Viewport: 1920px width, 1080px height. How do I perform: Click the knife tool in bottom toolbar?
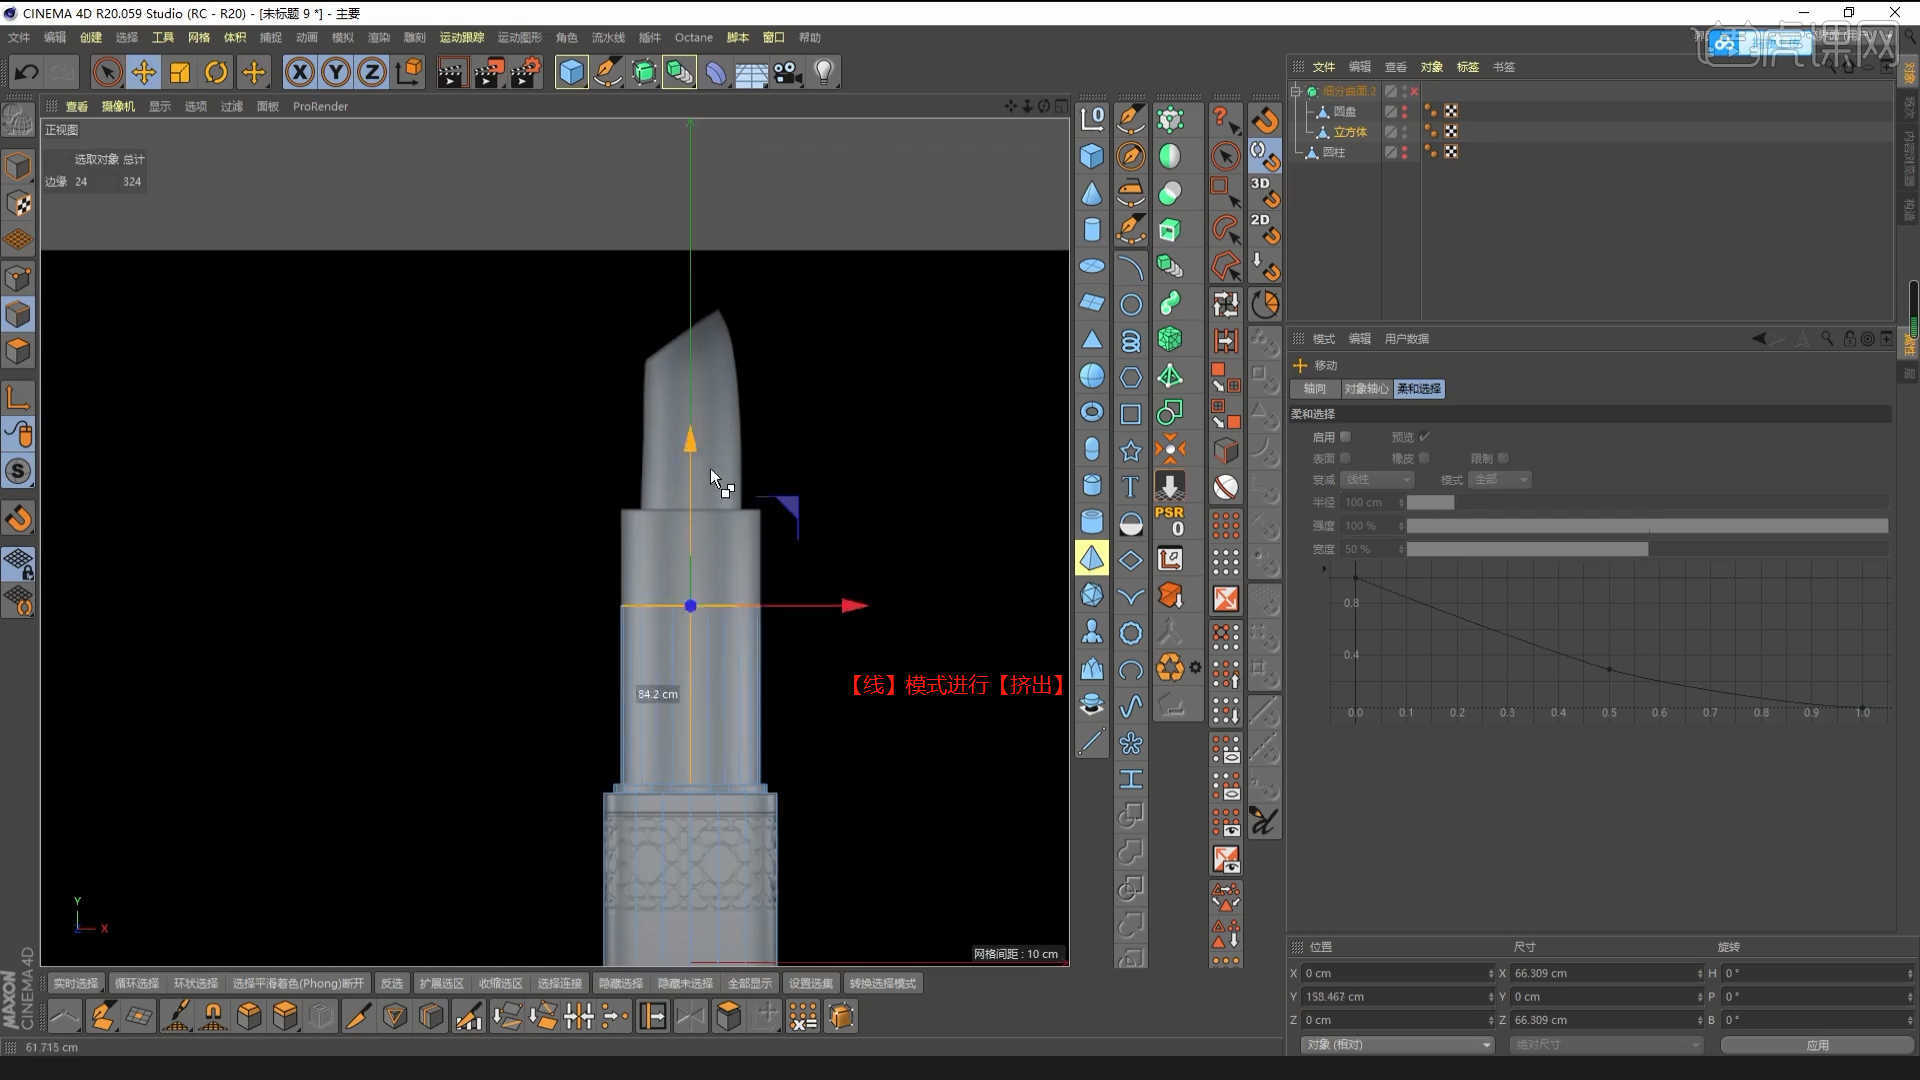[x=357, y=1016]
